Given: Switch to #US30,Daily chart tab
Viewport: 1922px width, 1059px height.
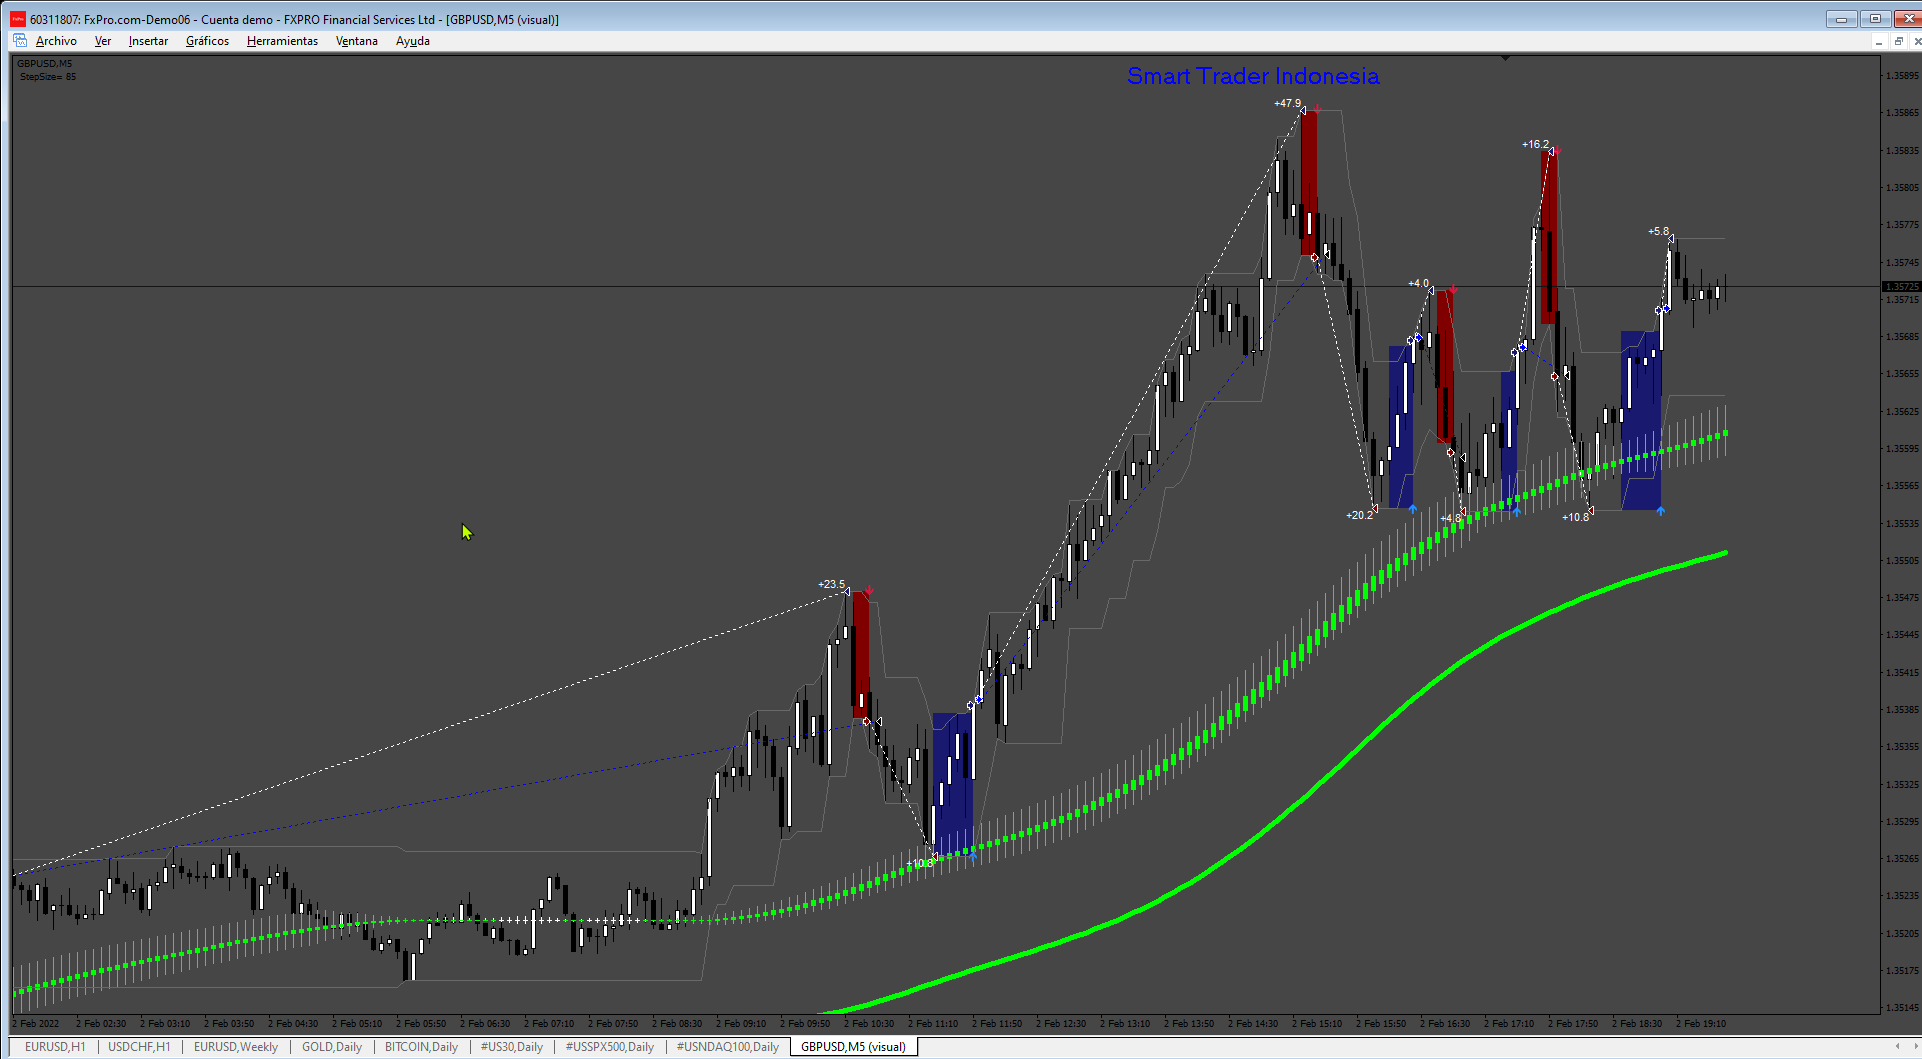Looking at the screenshot, I should [511, 1047].
